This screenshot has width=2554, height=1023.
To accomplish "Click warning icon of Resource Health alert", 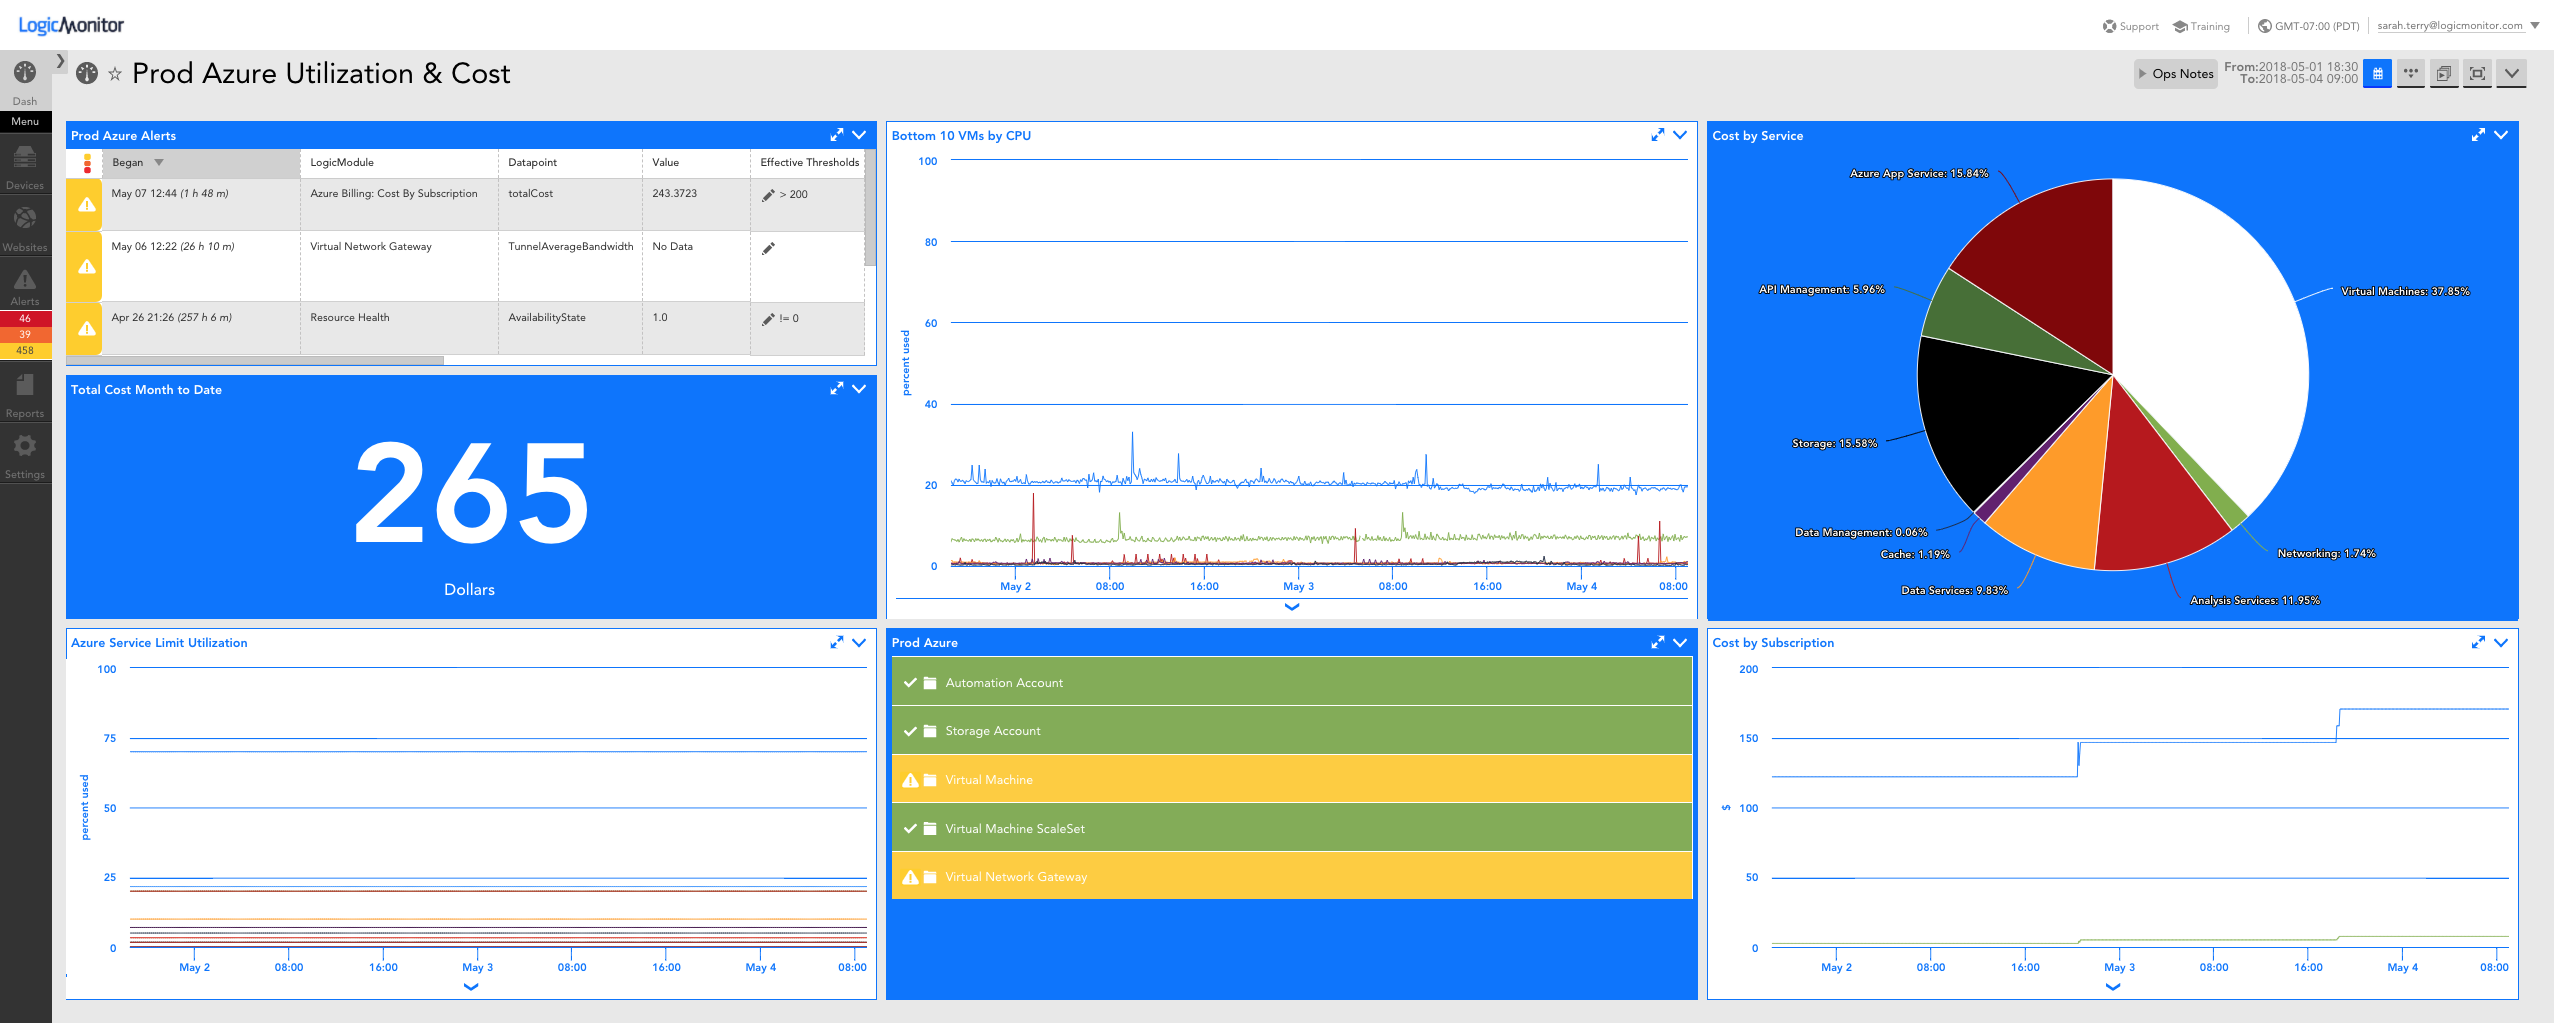I will (x=87, y=328).
